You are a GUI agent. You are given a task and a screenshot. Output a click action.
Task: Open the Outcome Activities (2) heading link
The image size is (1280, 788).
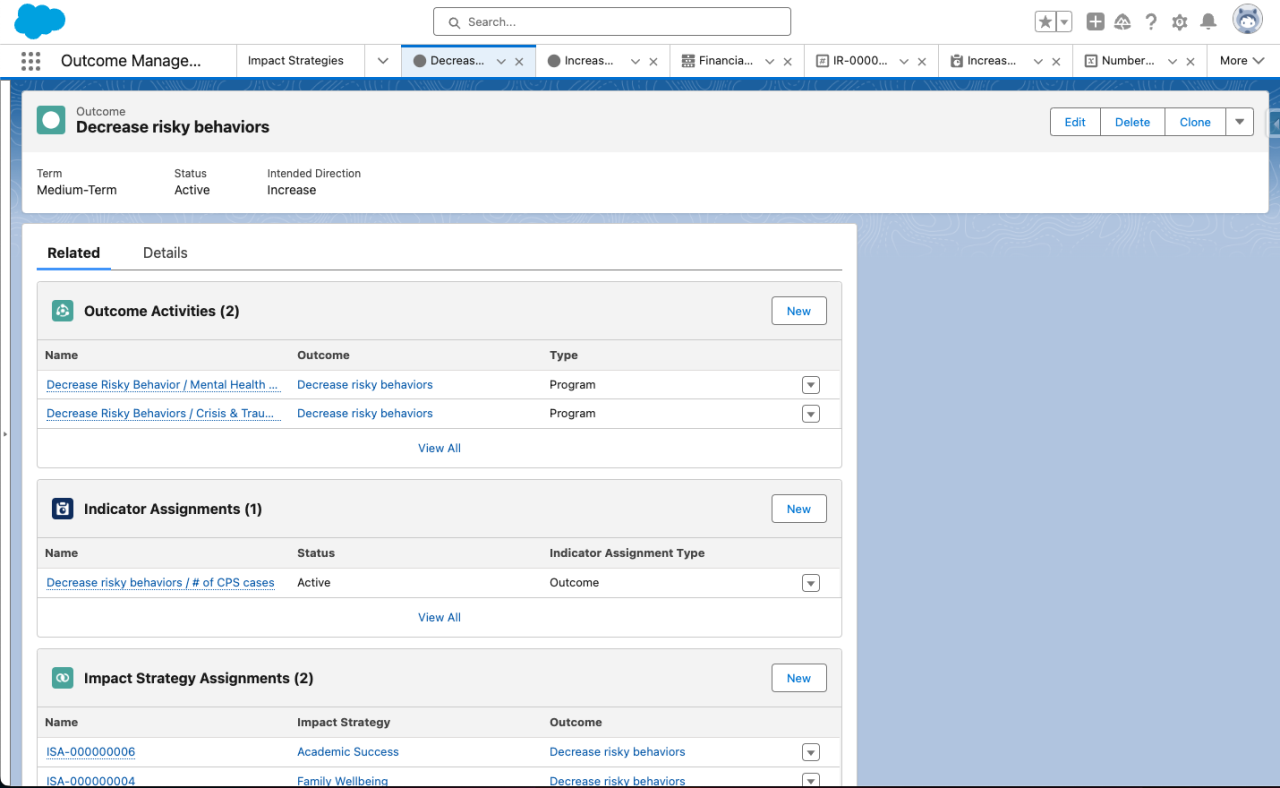162,311
